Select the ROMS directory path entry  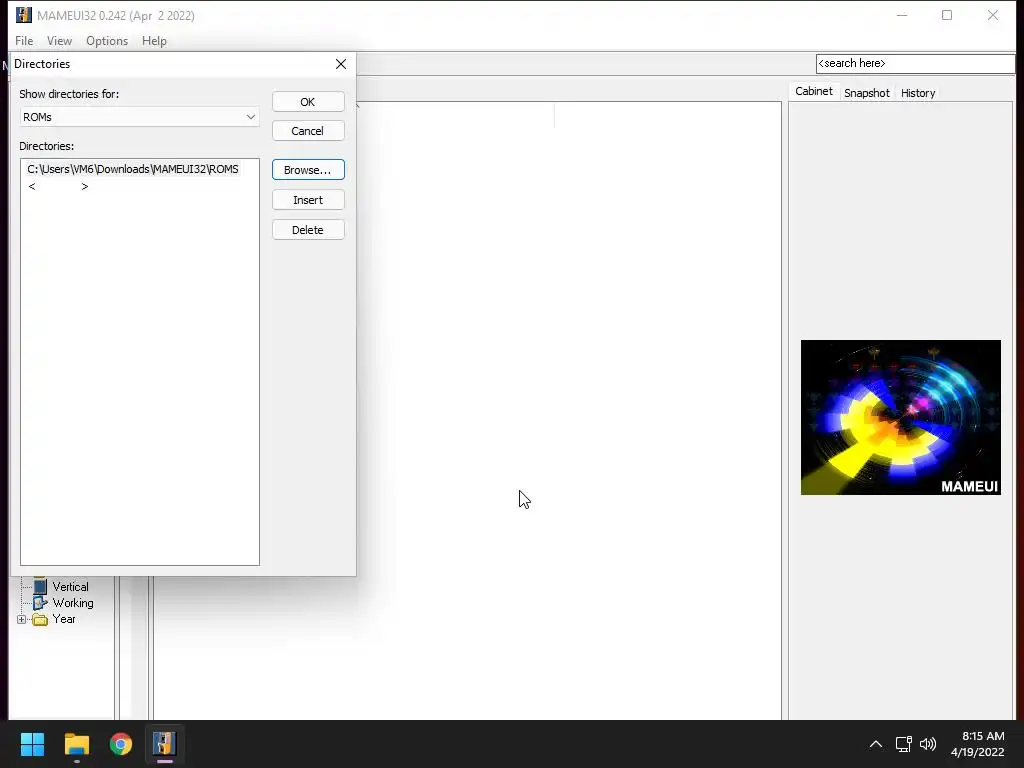[x=133, y=169]
